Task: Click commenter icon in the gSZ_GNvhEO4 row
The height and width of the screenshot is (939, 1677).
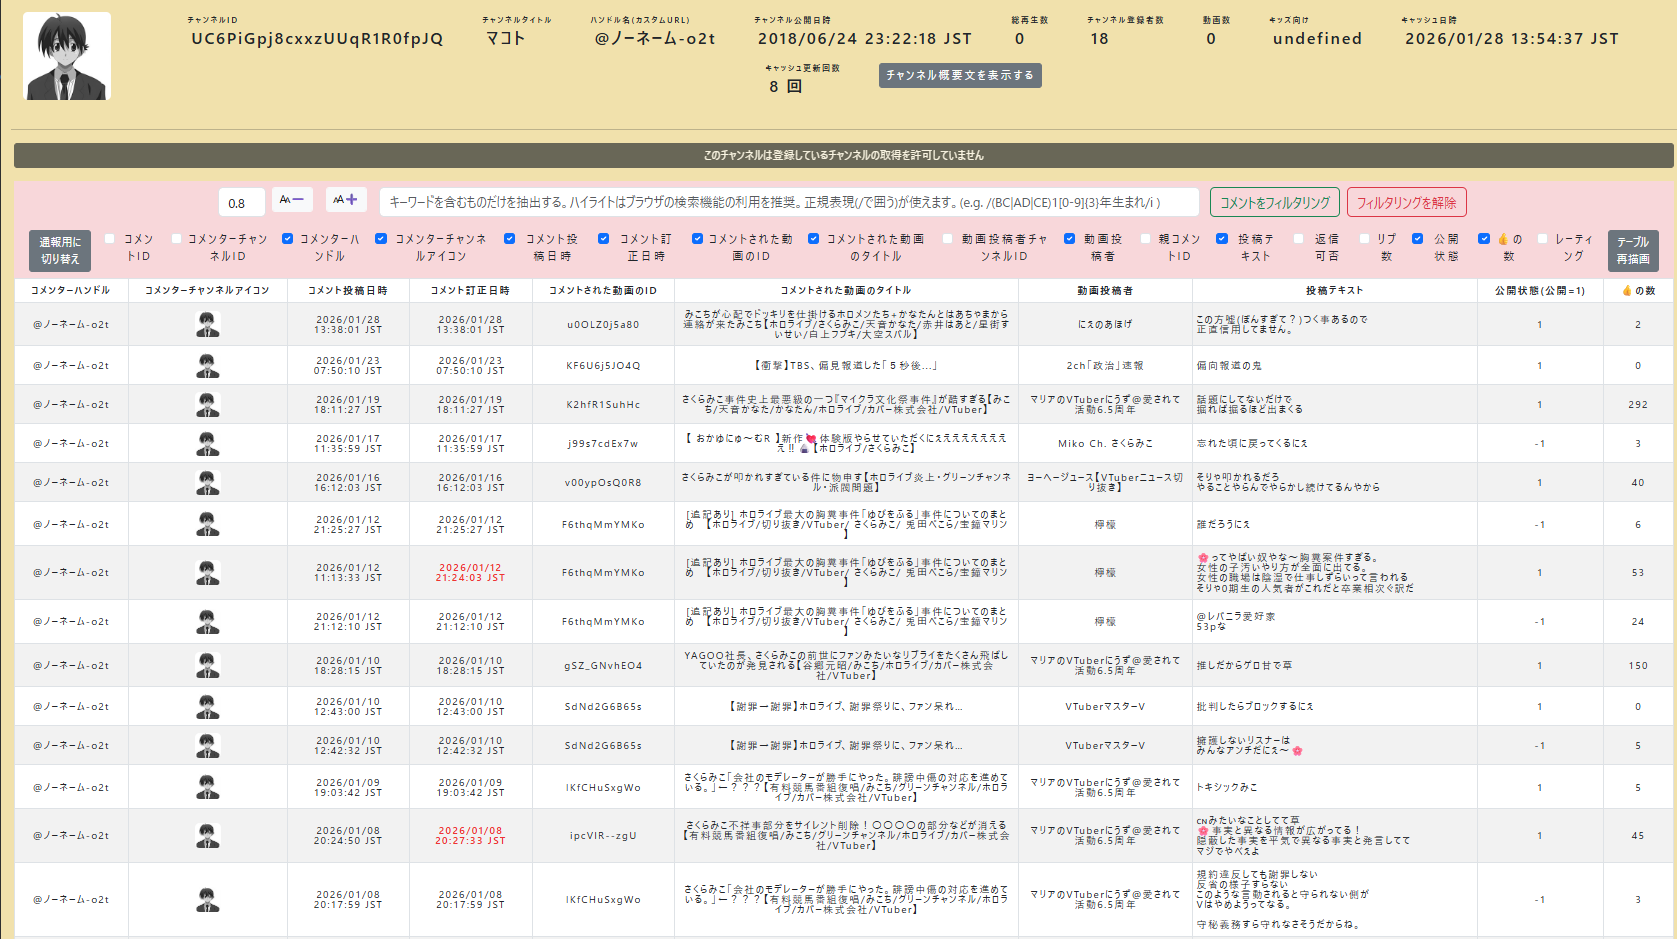Action: point(207,665)
